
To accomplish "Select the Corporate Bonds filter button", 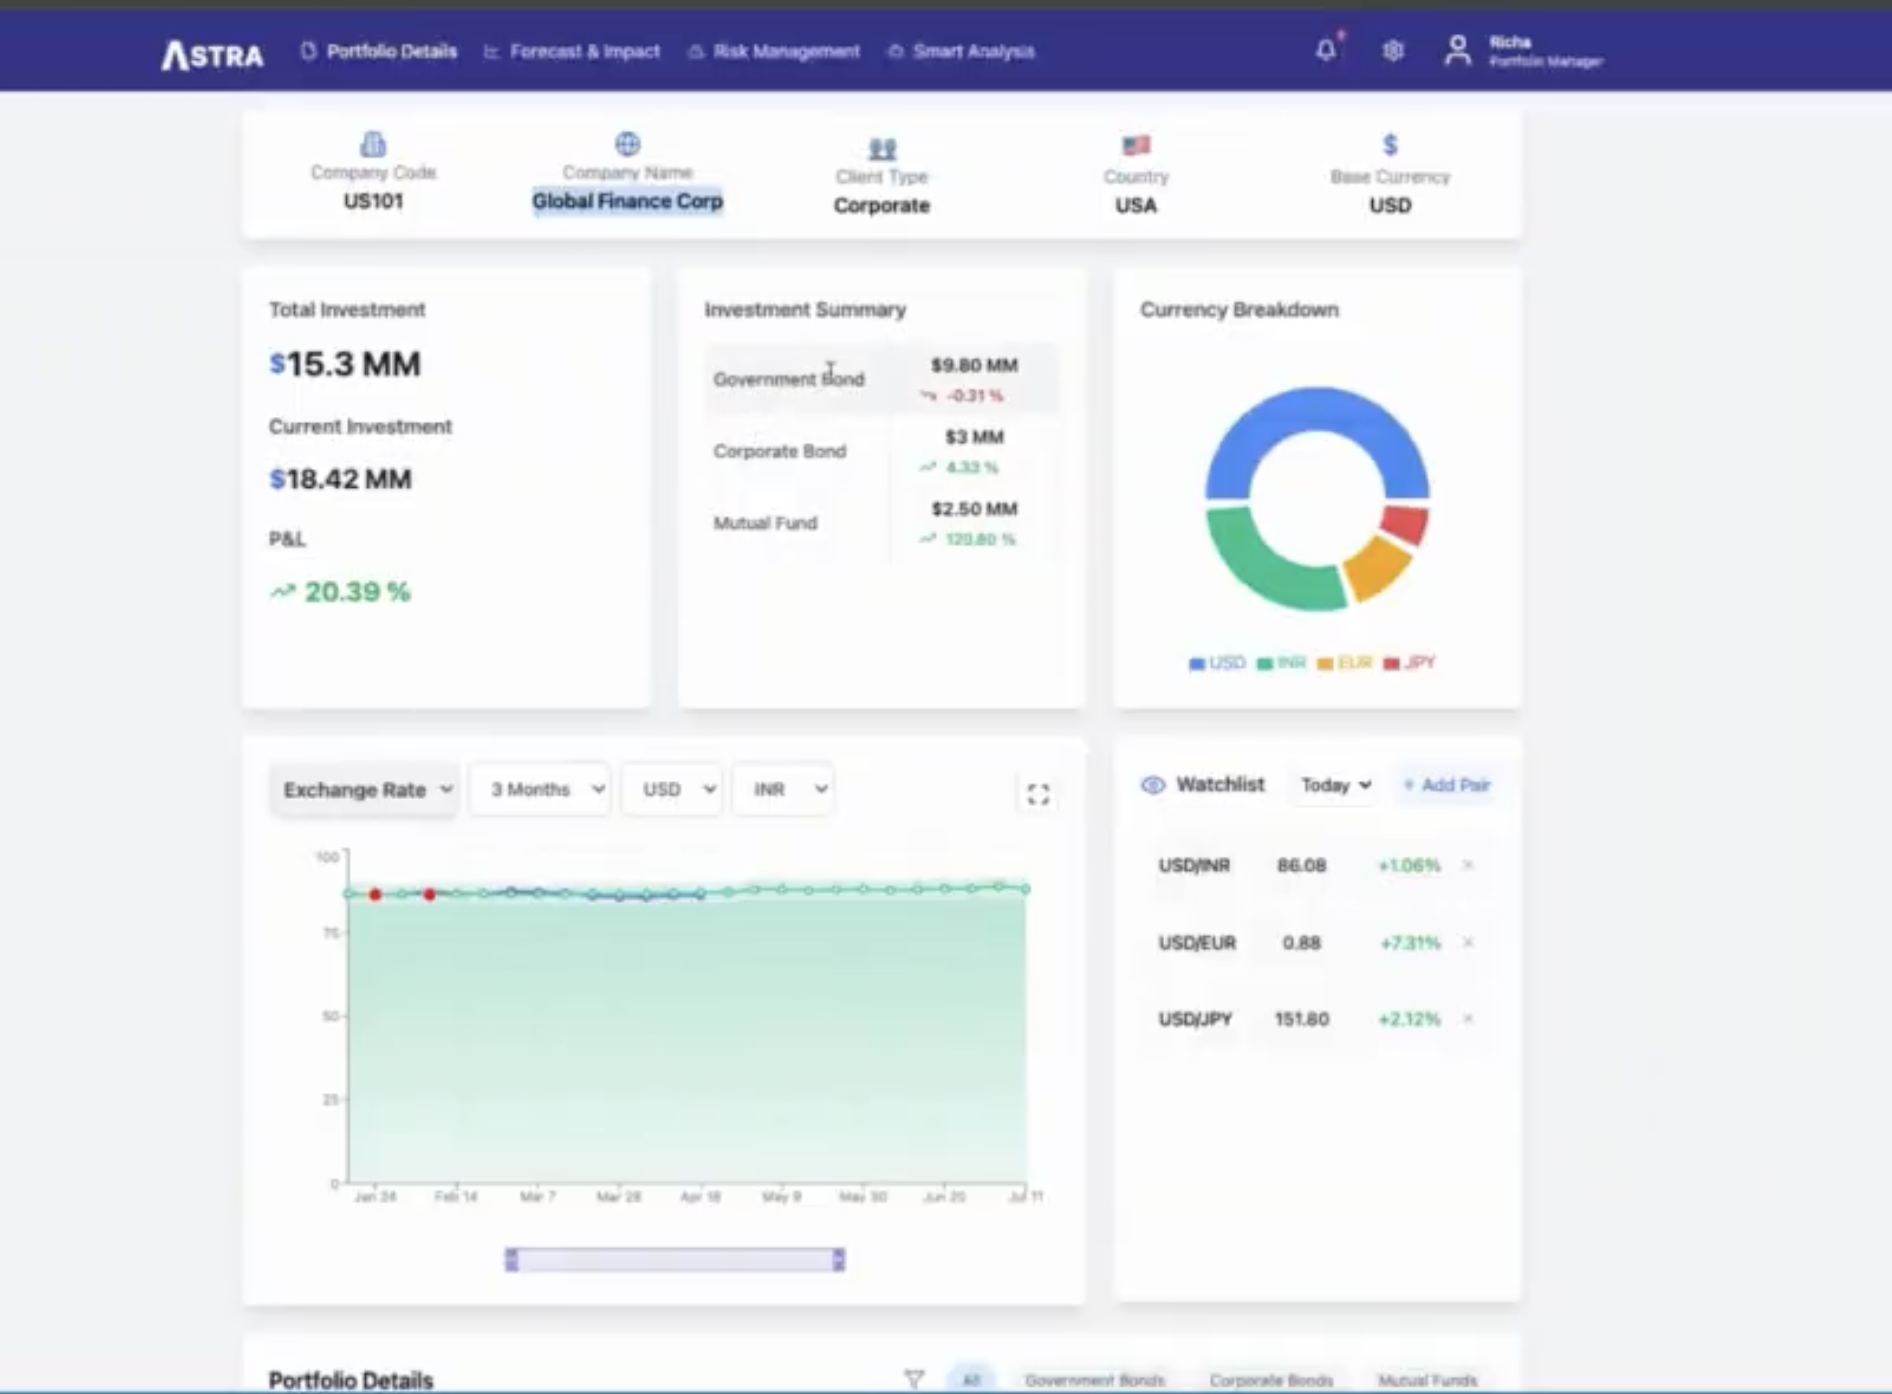I will (x=1271, y=1379).
